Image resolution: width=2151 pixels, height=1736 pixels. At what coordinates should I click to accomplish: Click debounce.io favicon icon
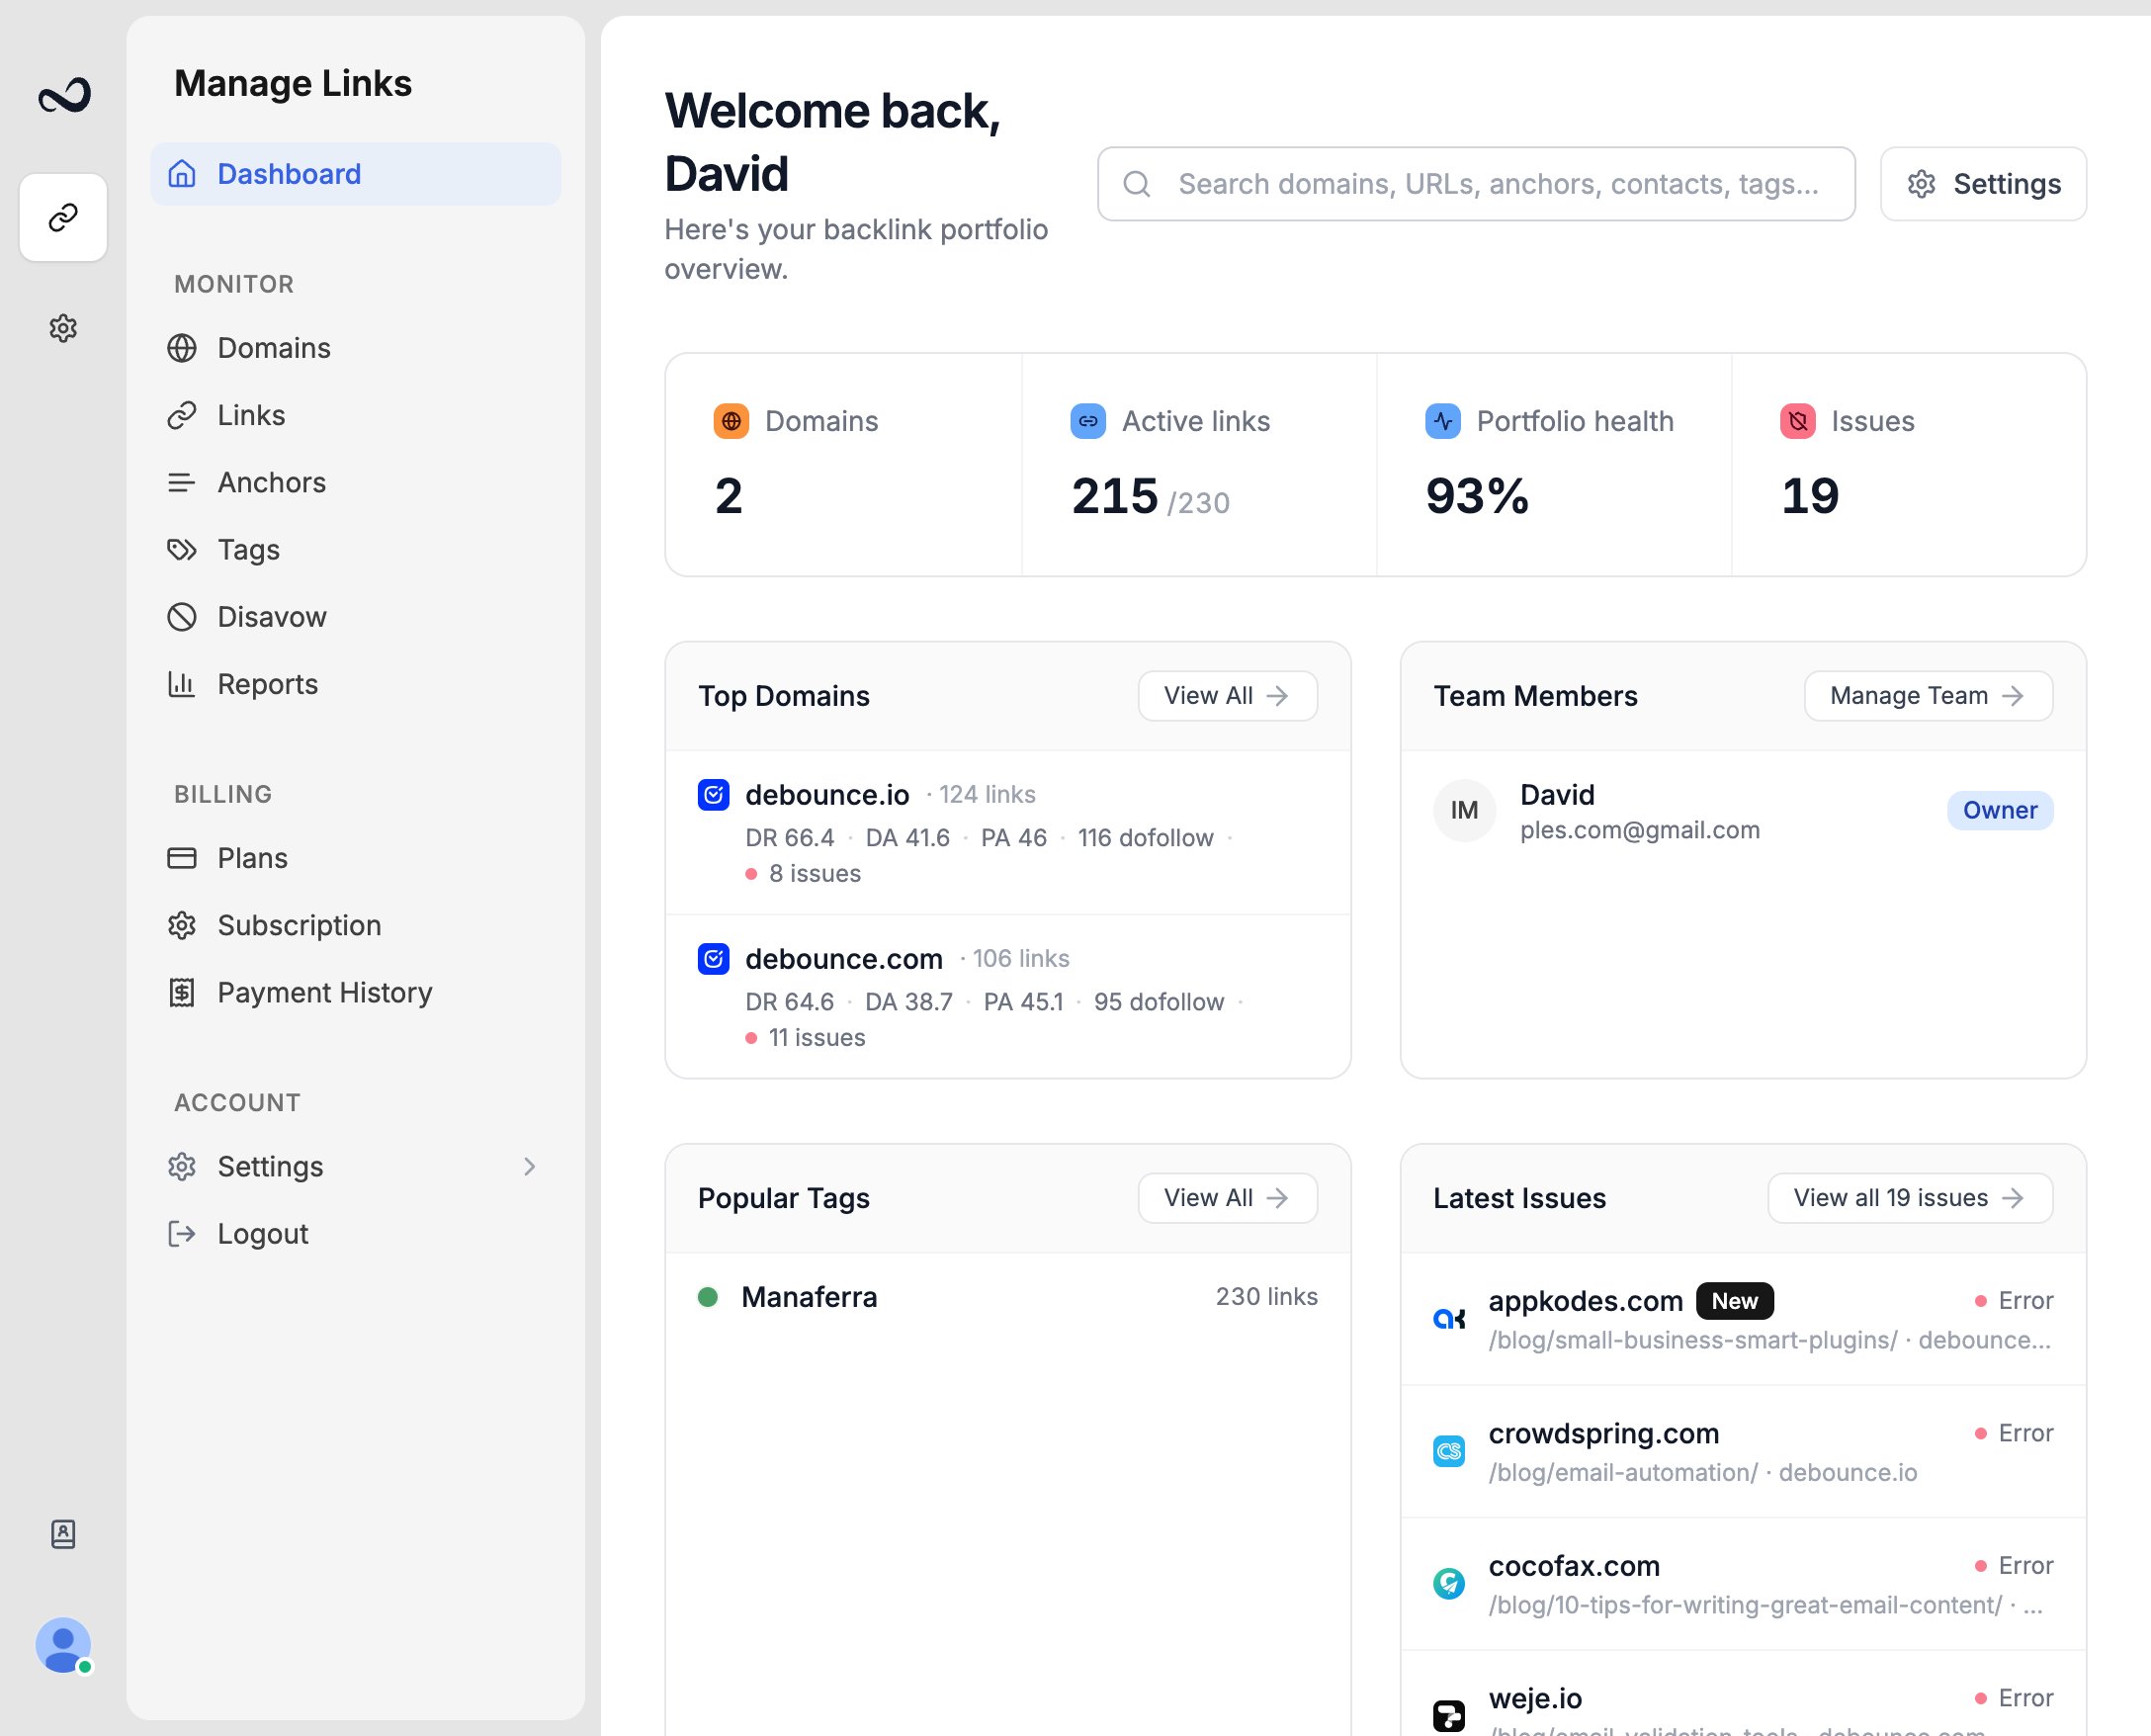coord(713,795)
